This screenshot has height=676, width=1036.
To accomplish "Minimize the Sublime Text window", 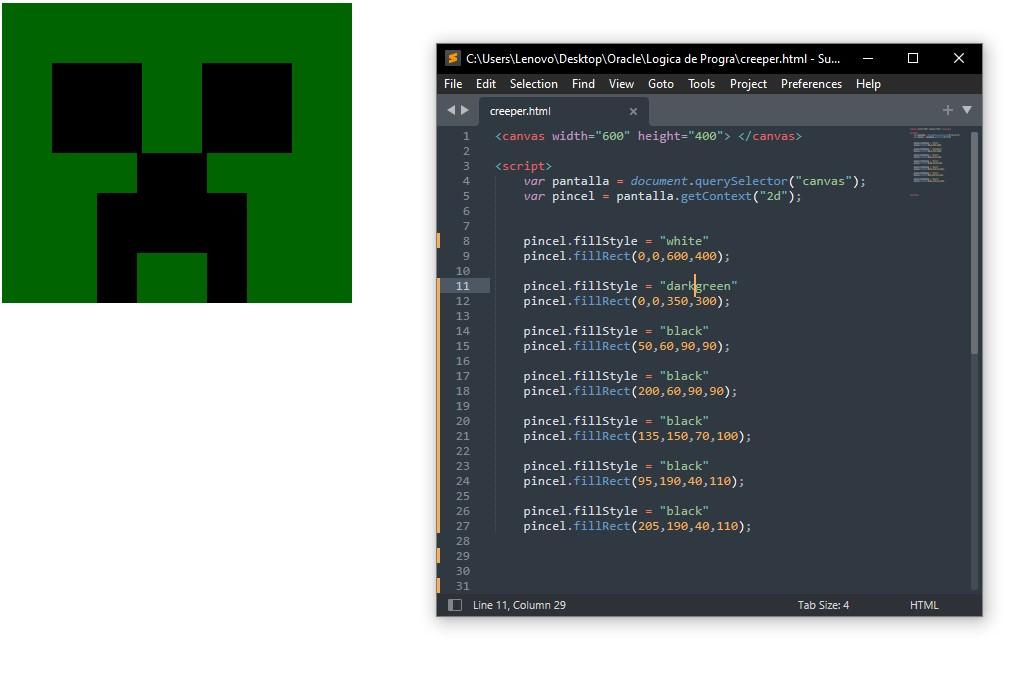I will (868, 58).
